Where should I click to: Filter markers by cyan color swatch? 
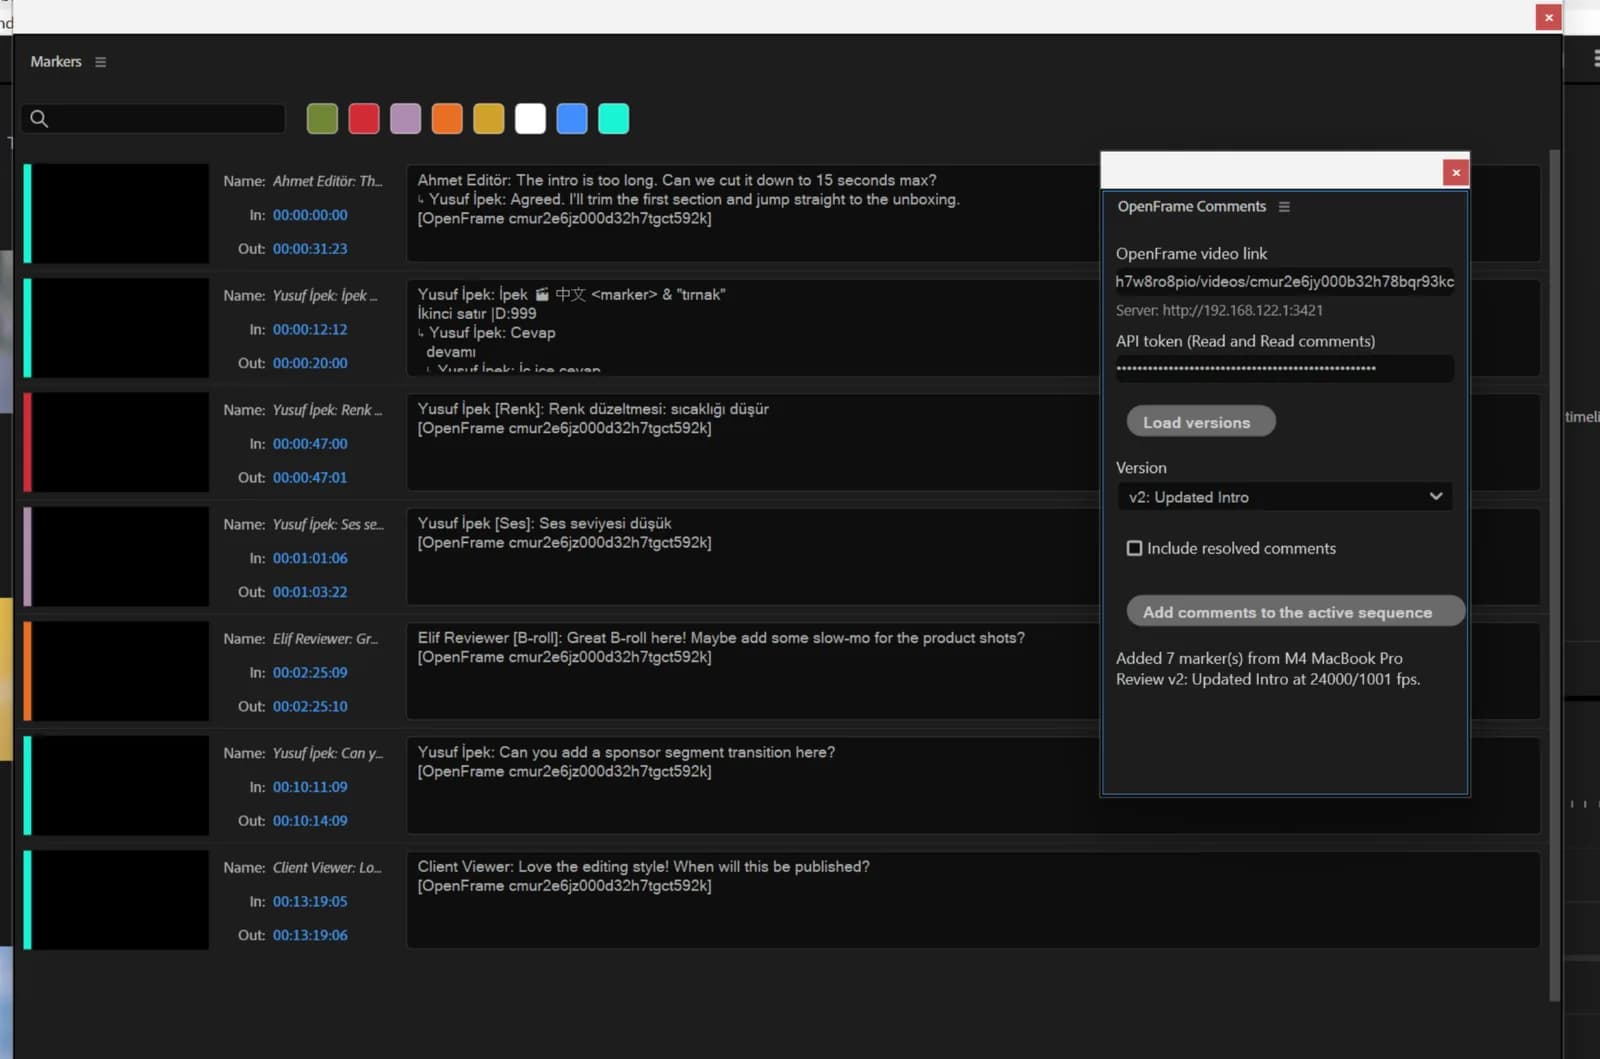click(614, 119)
